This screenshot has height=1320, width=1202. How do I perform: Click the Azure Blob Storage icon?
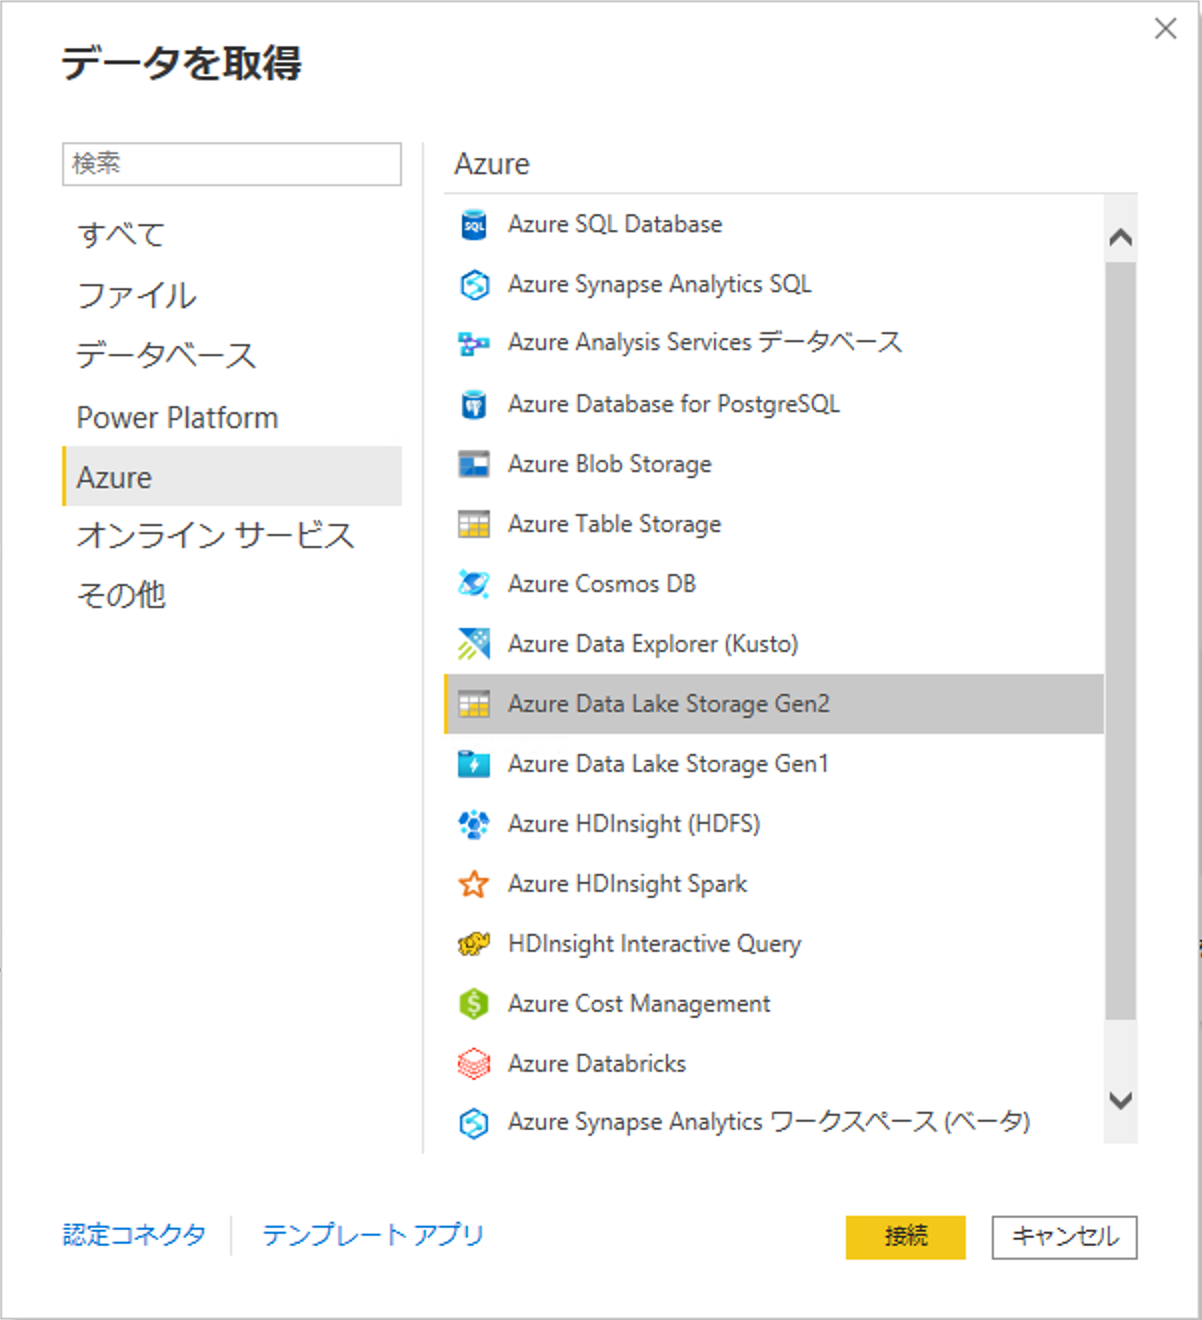coord(473,464)
